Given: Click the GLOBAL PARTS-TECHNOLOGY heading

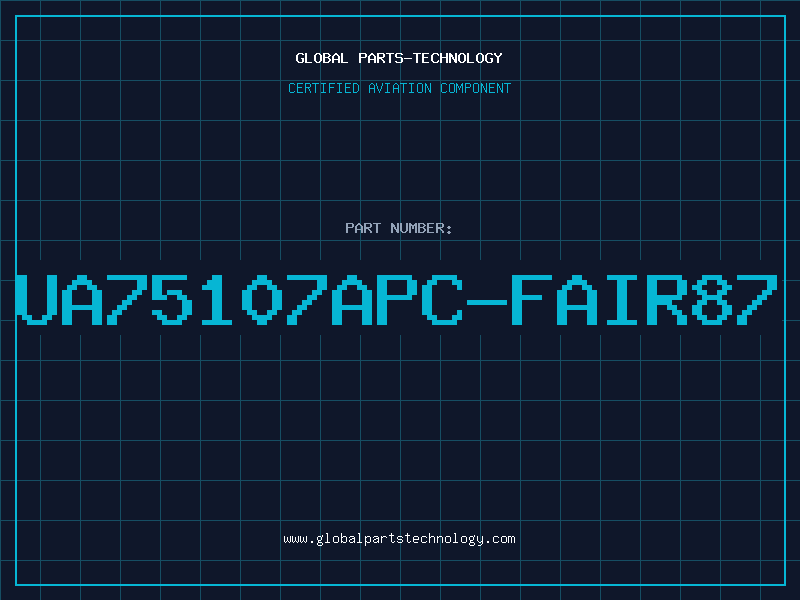Looking at the screenshot, I should [x=399, y=58].
